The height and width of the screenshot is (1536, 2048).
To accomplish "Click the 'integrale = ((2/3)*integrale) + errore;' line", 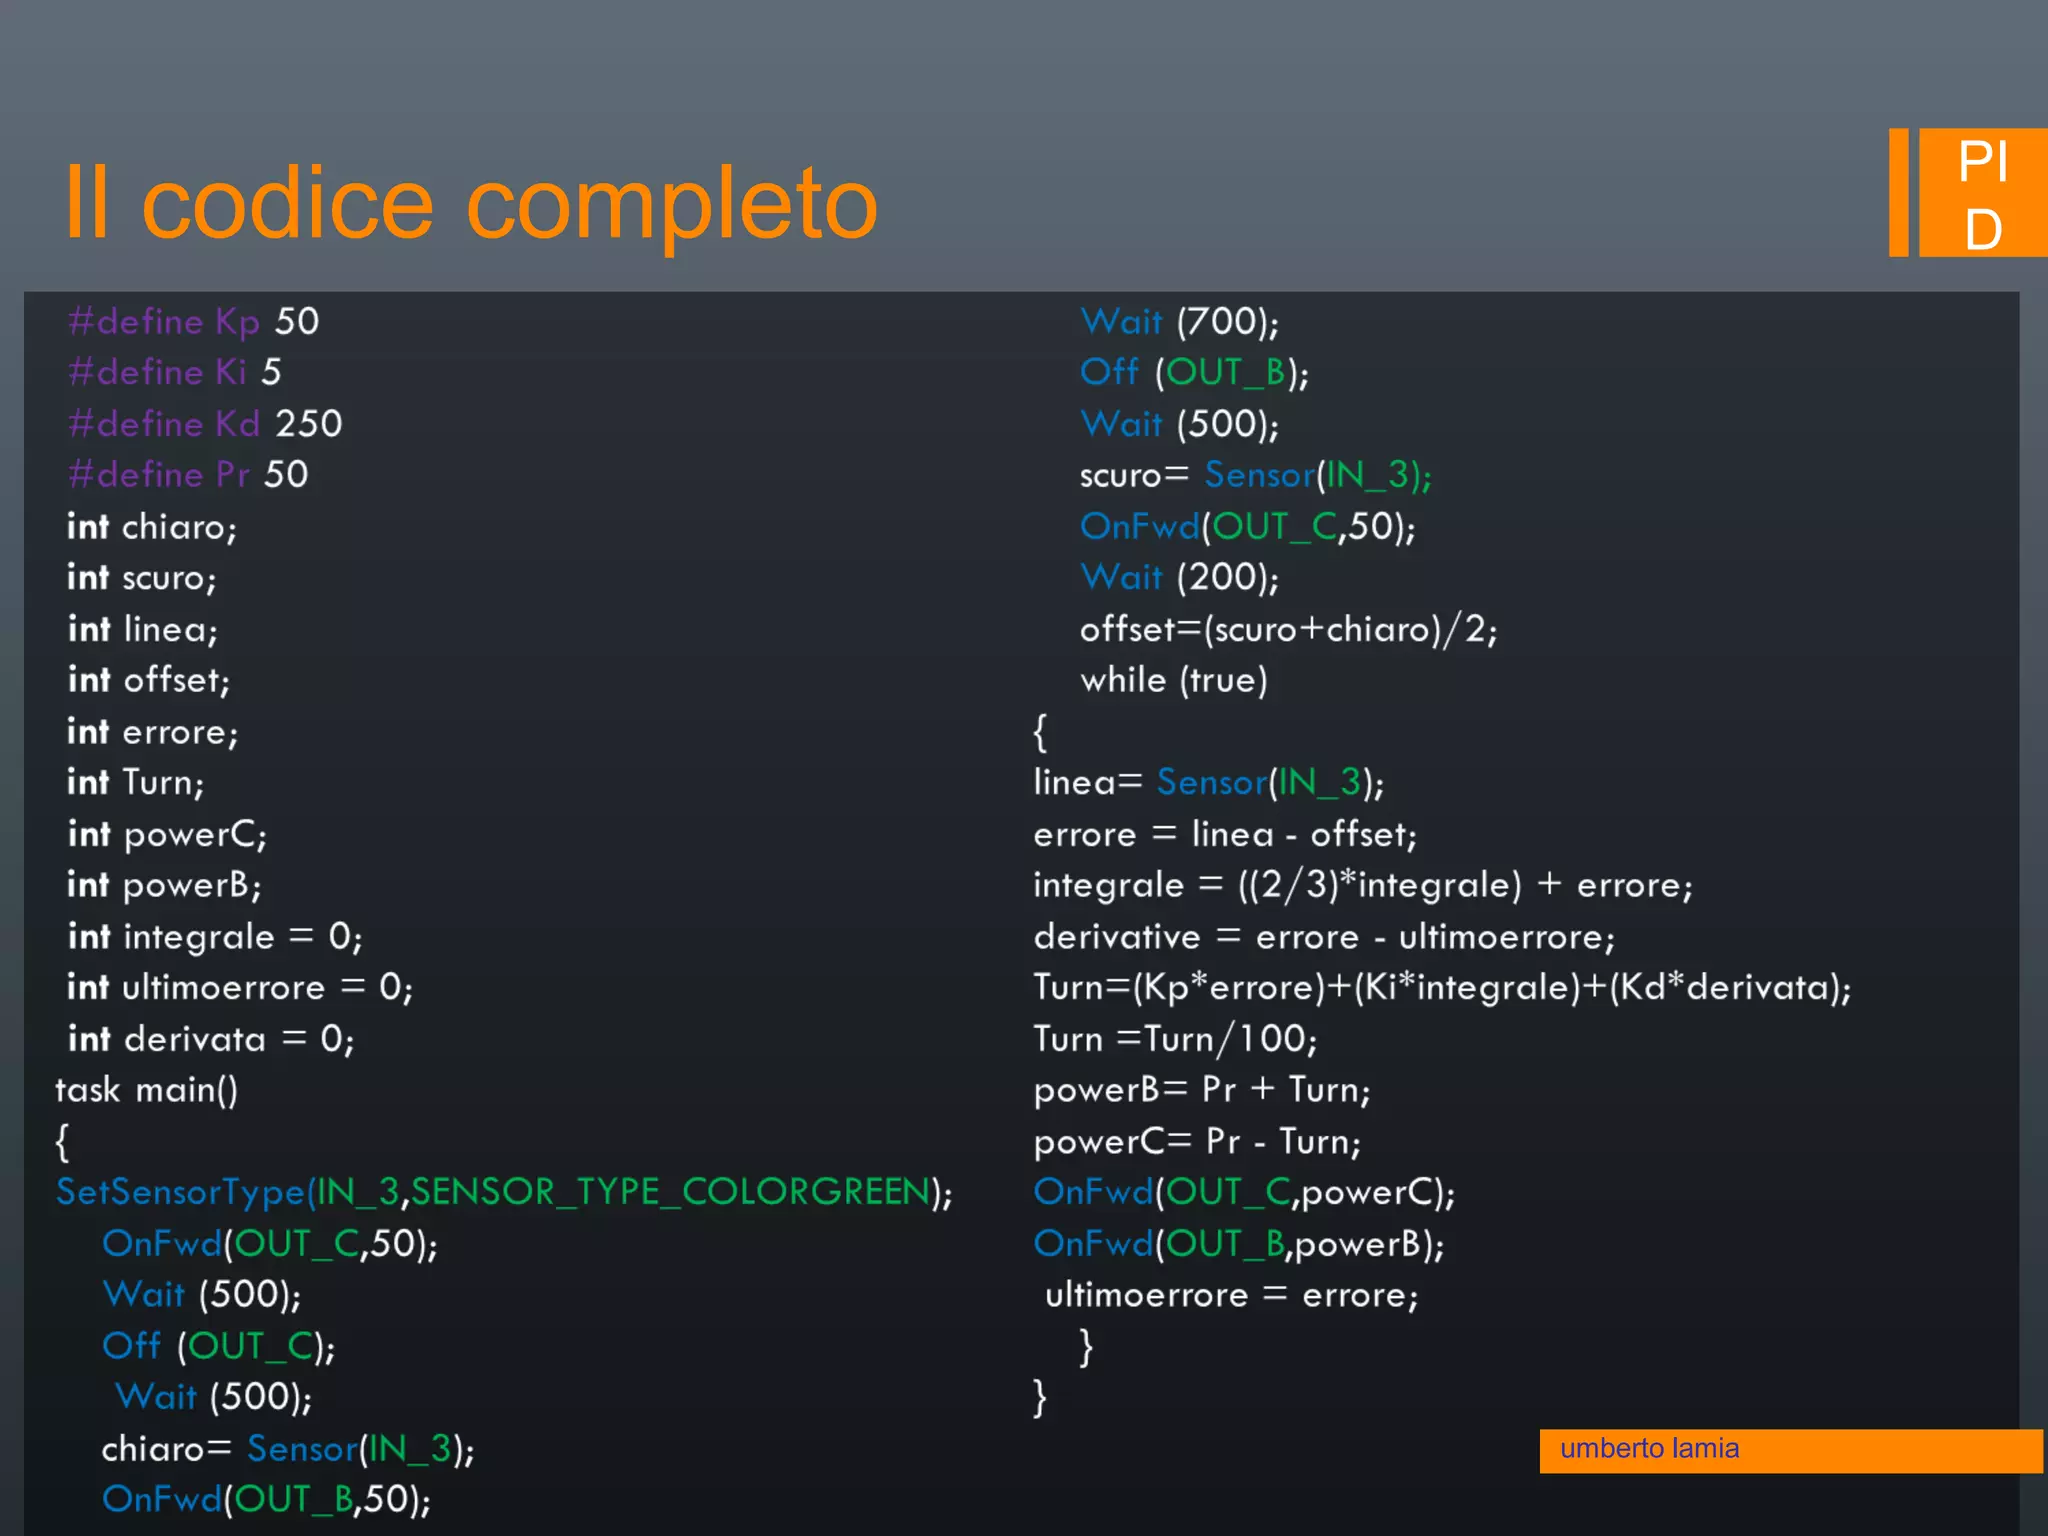I will (1363, 886).
